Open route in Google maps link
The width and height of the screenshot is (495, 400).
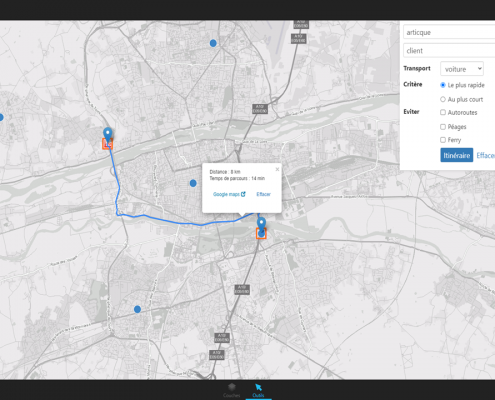(x=229, y=194)
